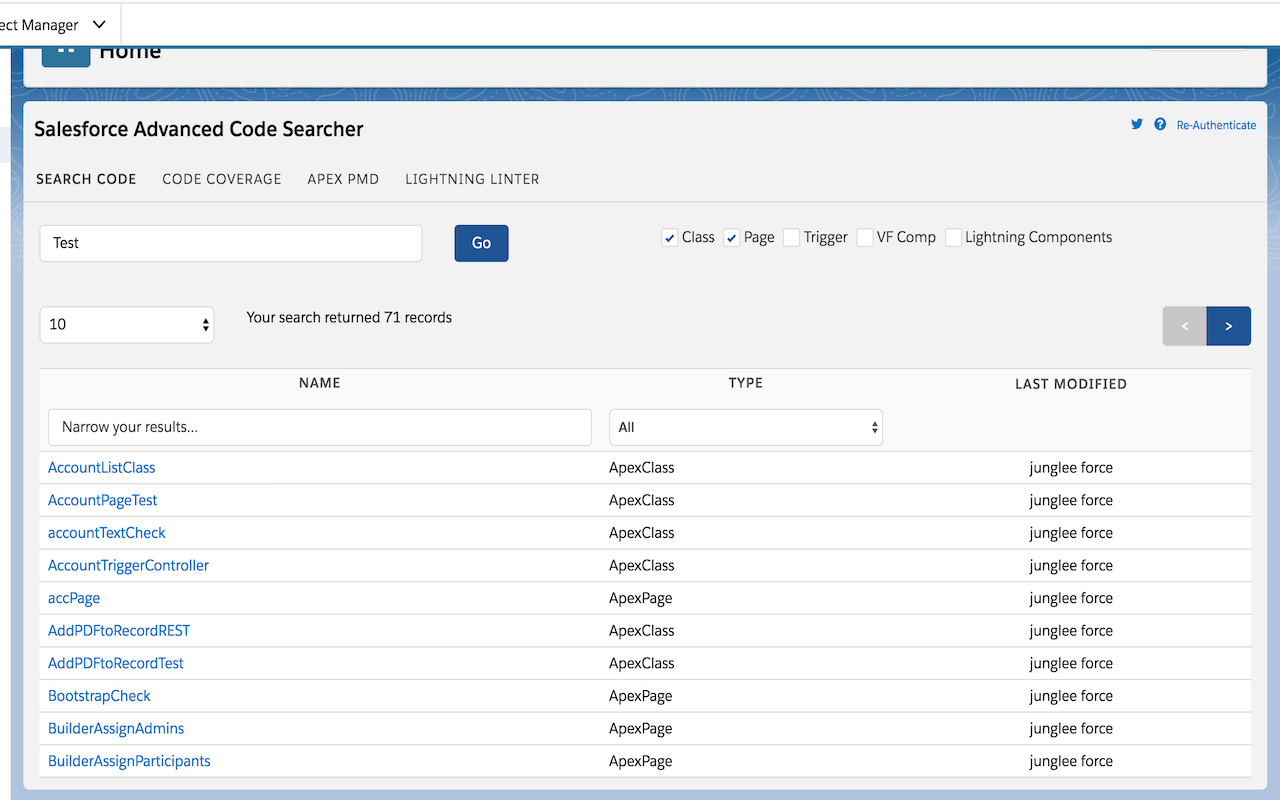This screenshot has height=800, width=1280.
Task: Enable the Lightning Components filter
Action: (952, 237)
